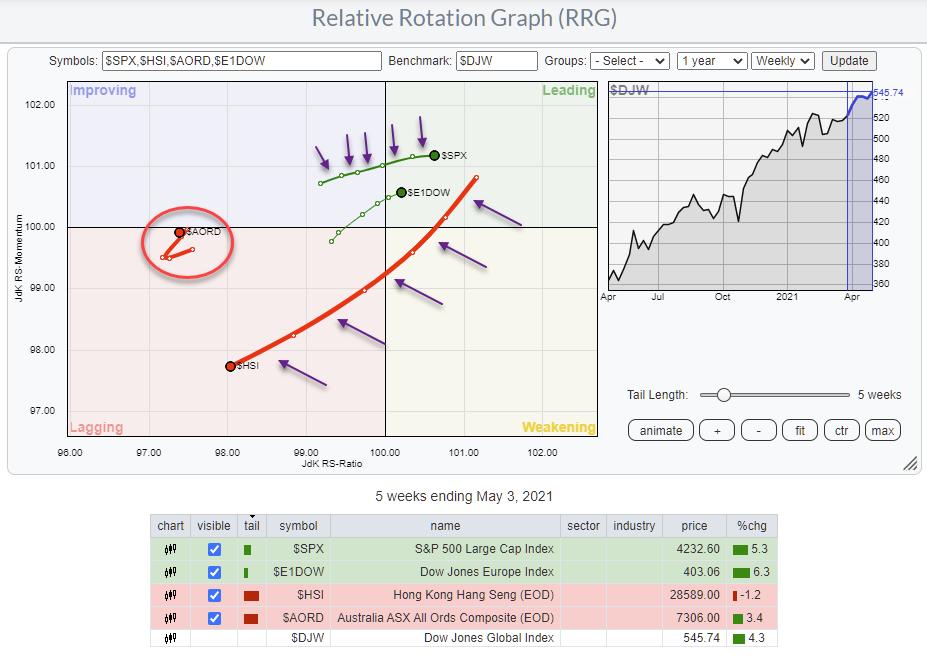Screen dimensions: 927x666
Task: Sort by chart column header
Action: pos(170,526)
